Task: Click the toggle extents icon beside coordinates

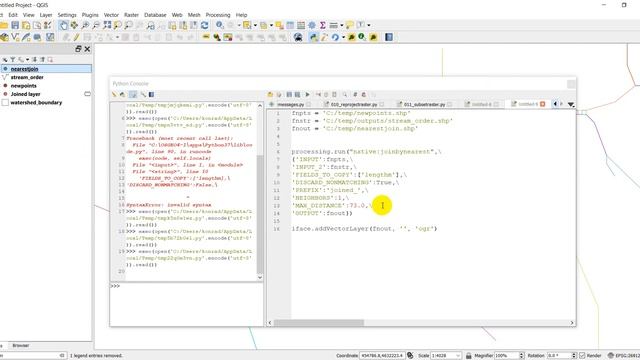Action: [410, 356]
